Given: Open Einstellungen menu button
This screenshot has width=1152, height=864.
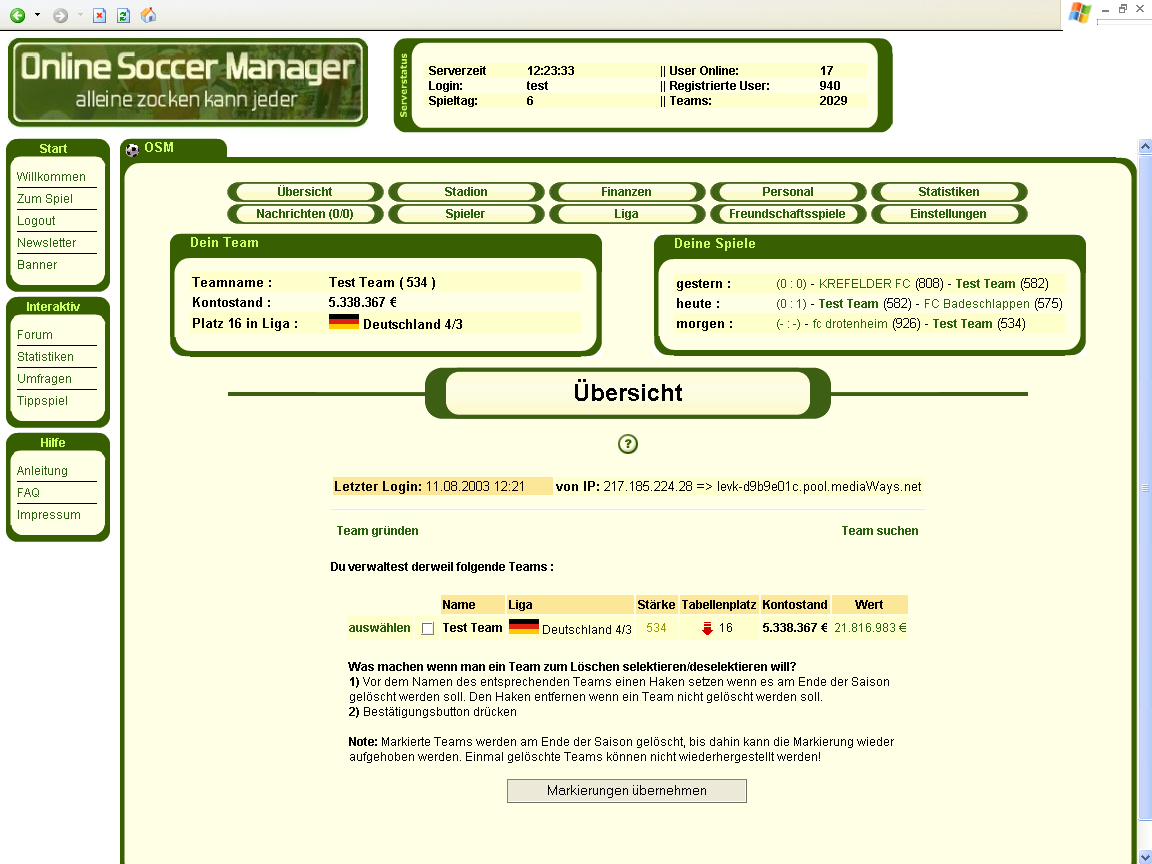Looking at the screenshot, I should click(x=948, y=214).
